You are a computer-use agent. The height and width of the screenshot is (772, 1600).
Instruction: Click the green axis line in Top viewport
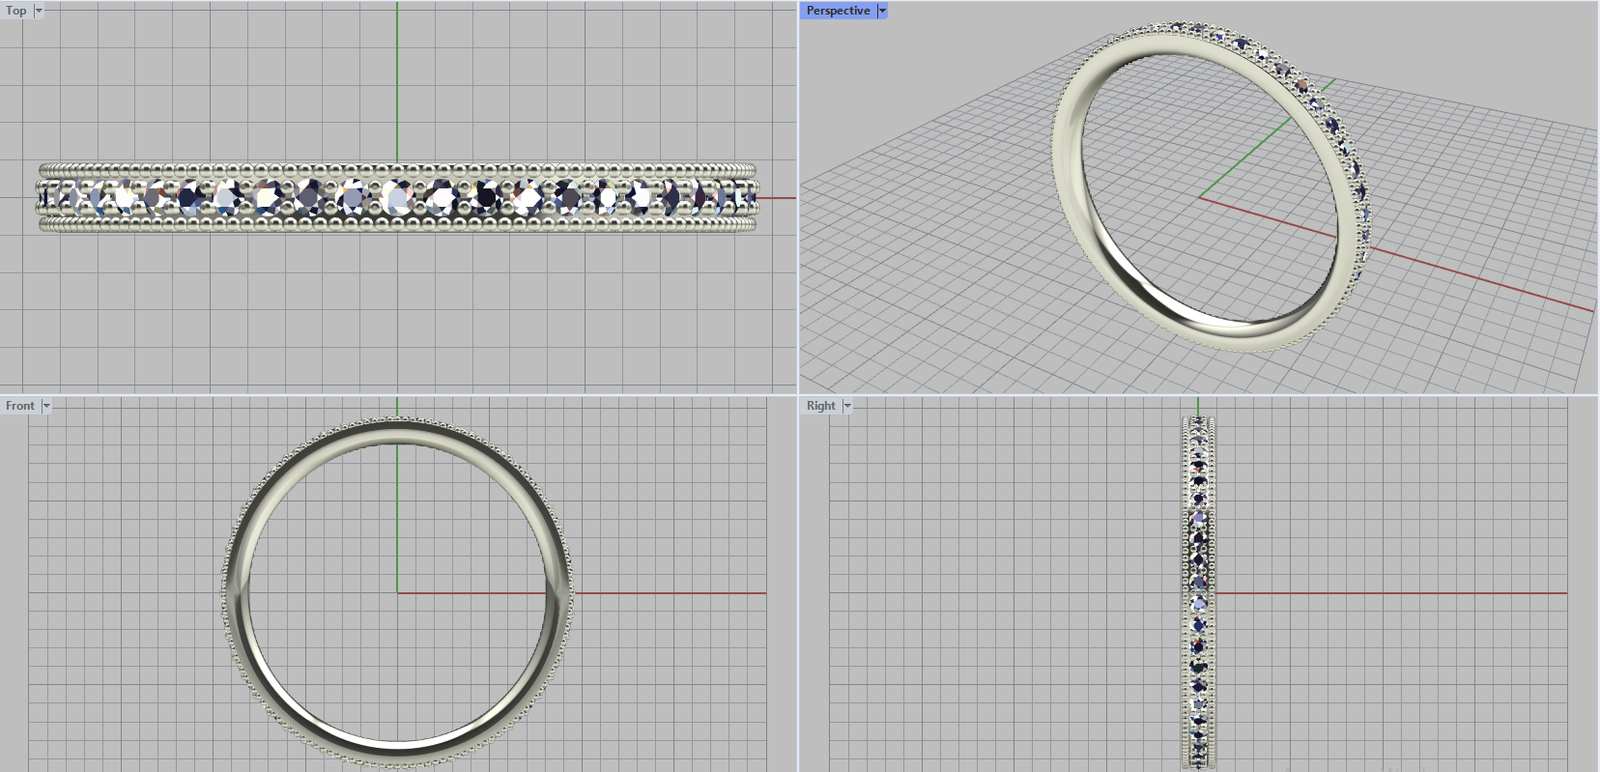coord(397,80)
